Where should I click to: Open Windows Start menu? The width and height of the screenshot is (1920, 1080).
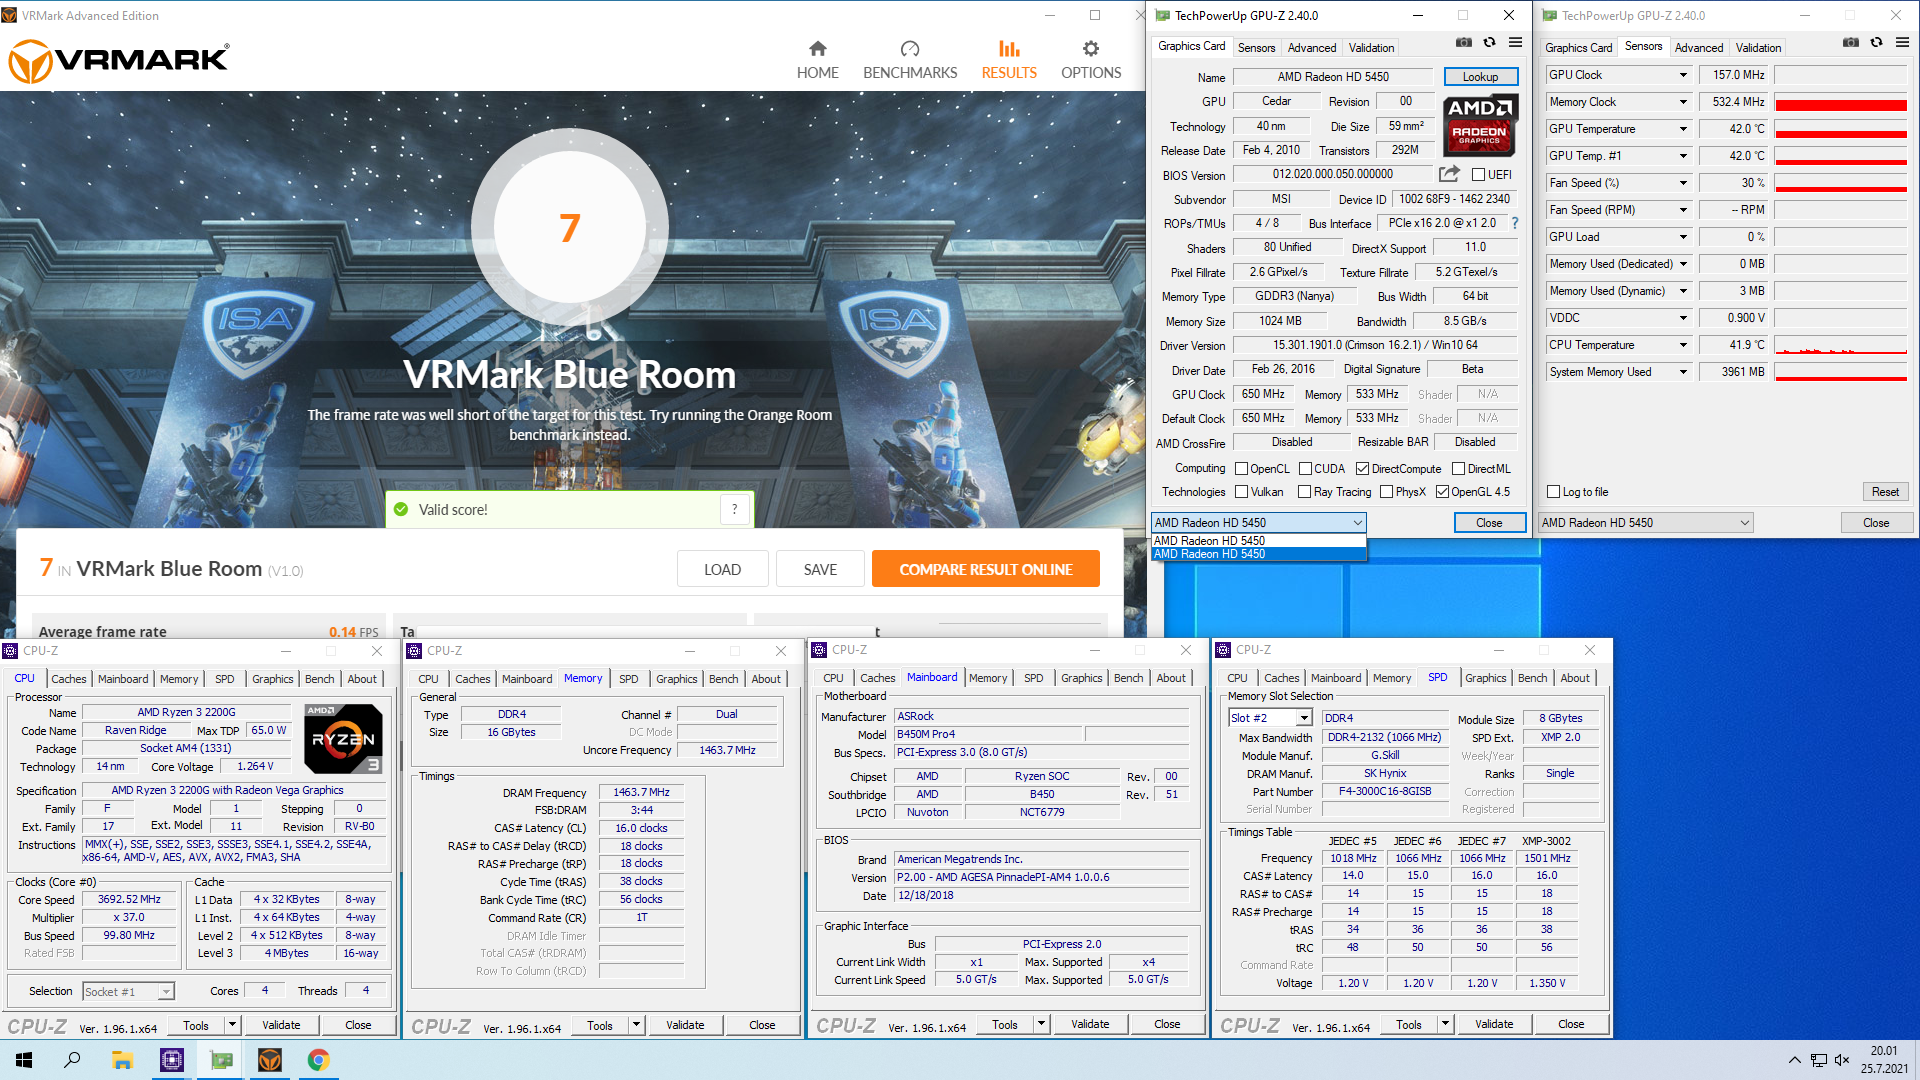[24, 1060]
